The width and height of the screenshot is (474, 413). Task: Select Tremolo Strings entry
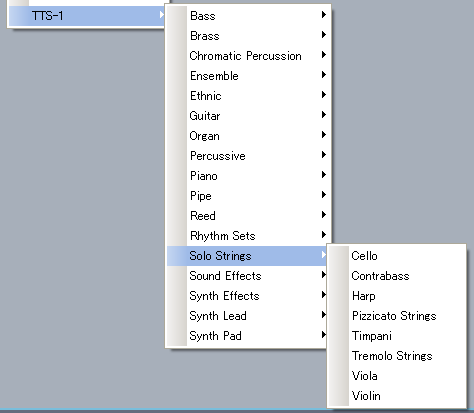click(x=397, y=356)
